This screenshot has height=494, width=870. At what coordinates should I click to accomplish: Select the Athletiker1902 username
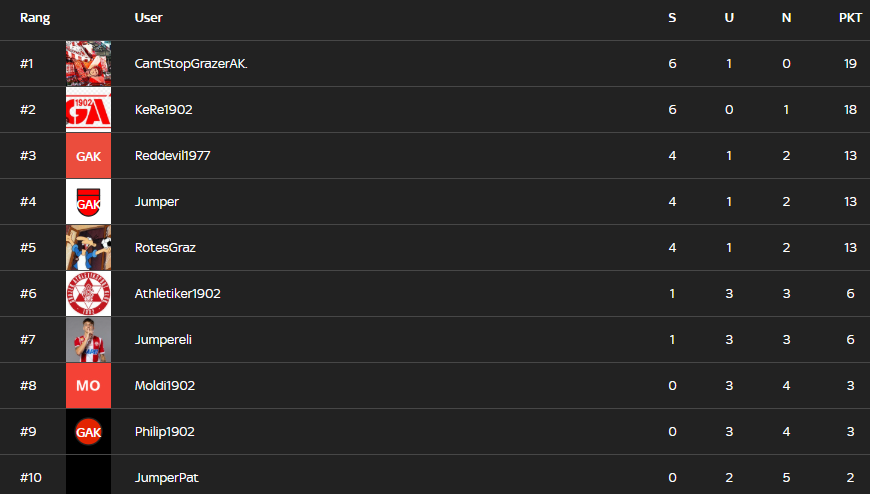pyautogui.click(x=177, y=294)
